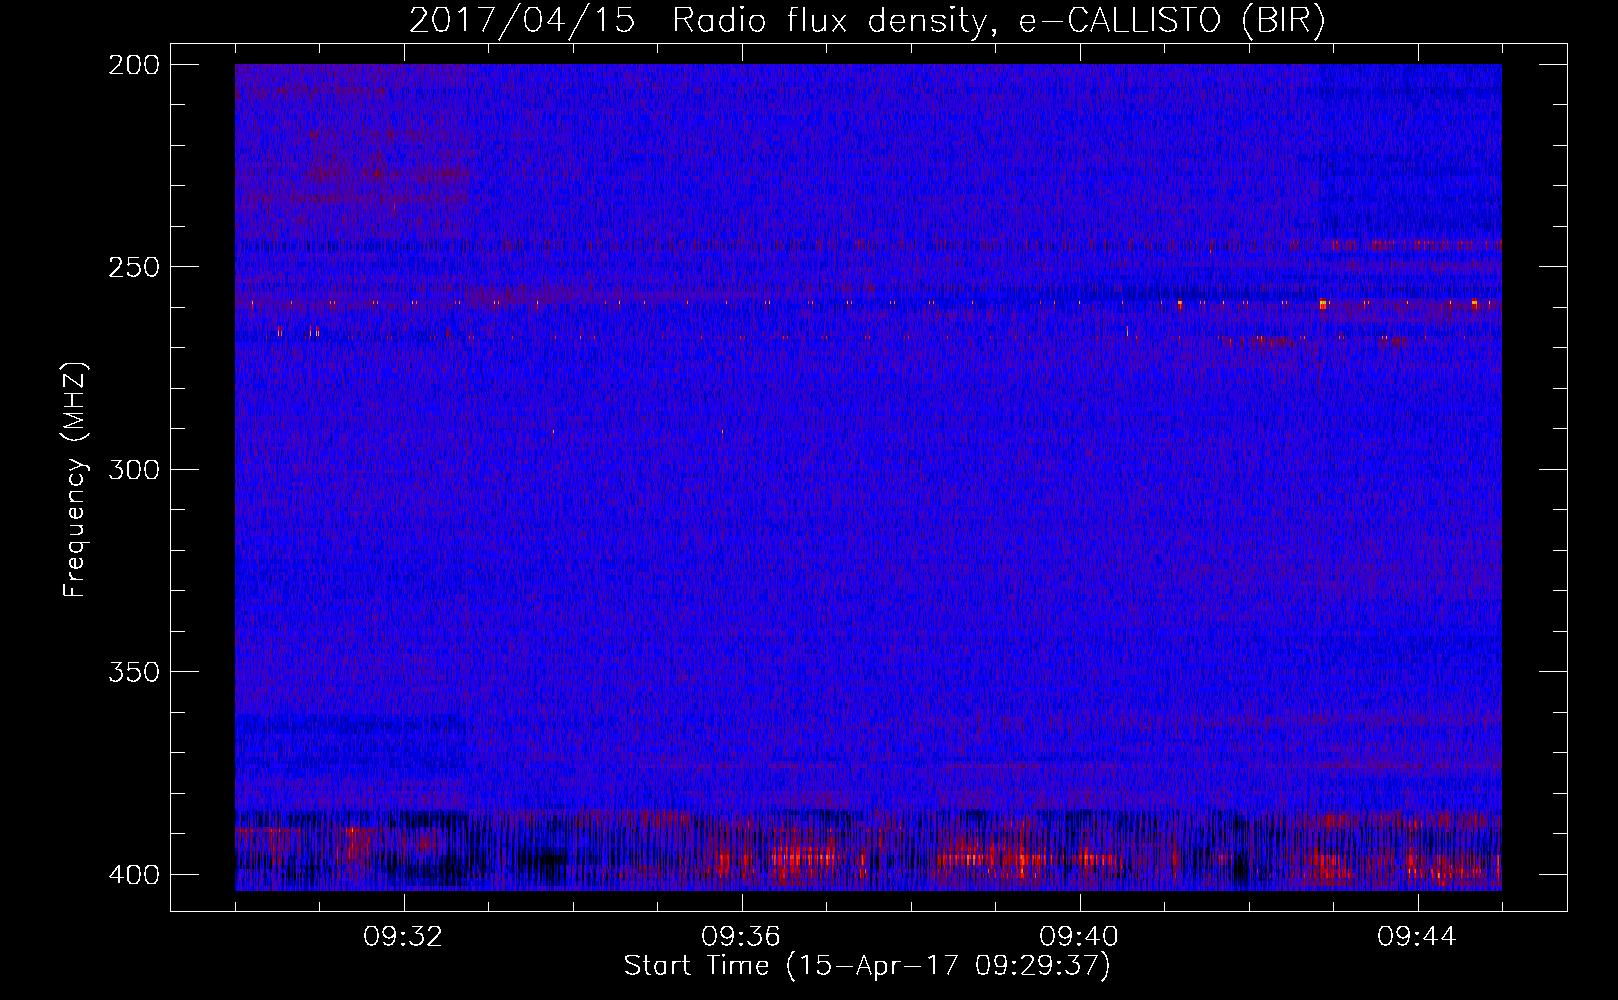Click the 250 frequency tick label

click(x=133, y=267)
